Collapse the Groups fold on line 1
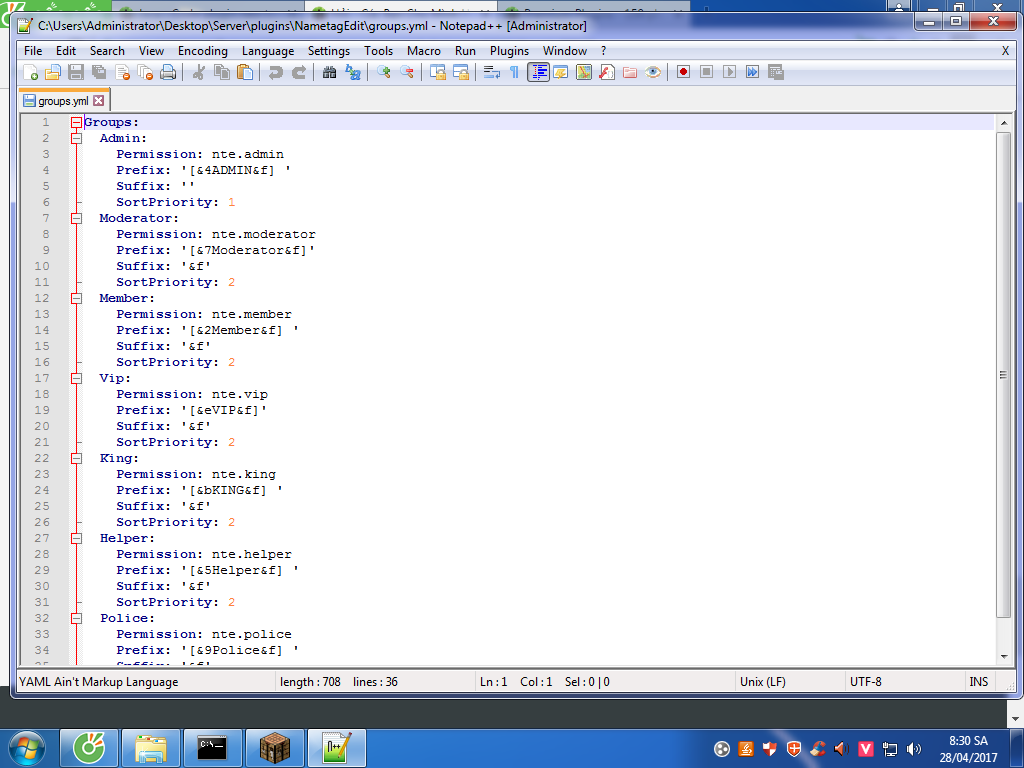1024x768 pixels. click(76, 122)
